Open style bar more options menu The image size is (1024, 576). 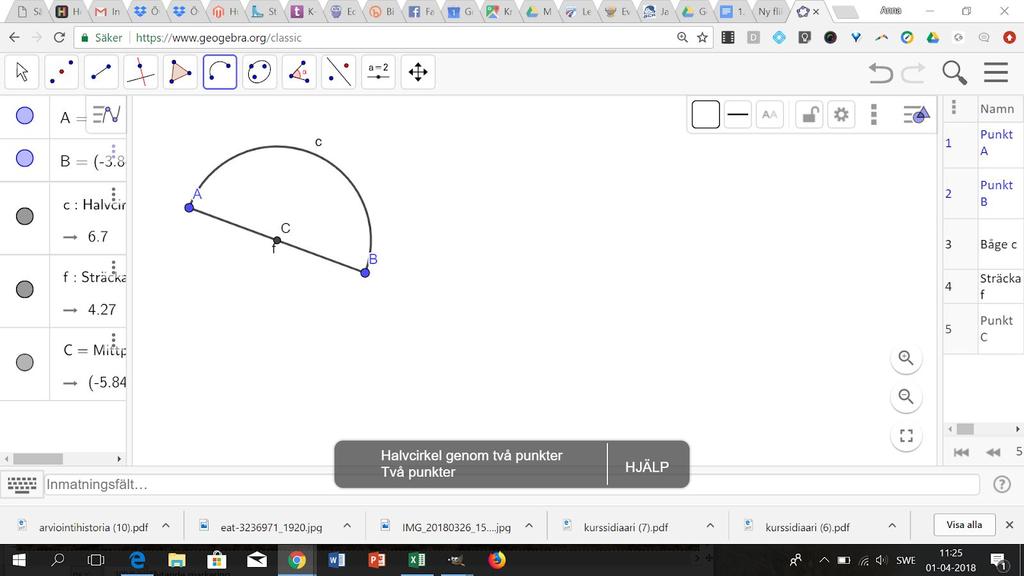(874, 115)
